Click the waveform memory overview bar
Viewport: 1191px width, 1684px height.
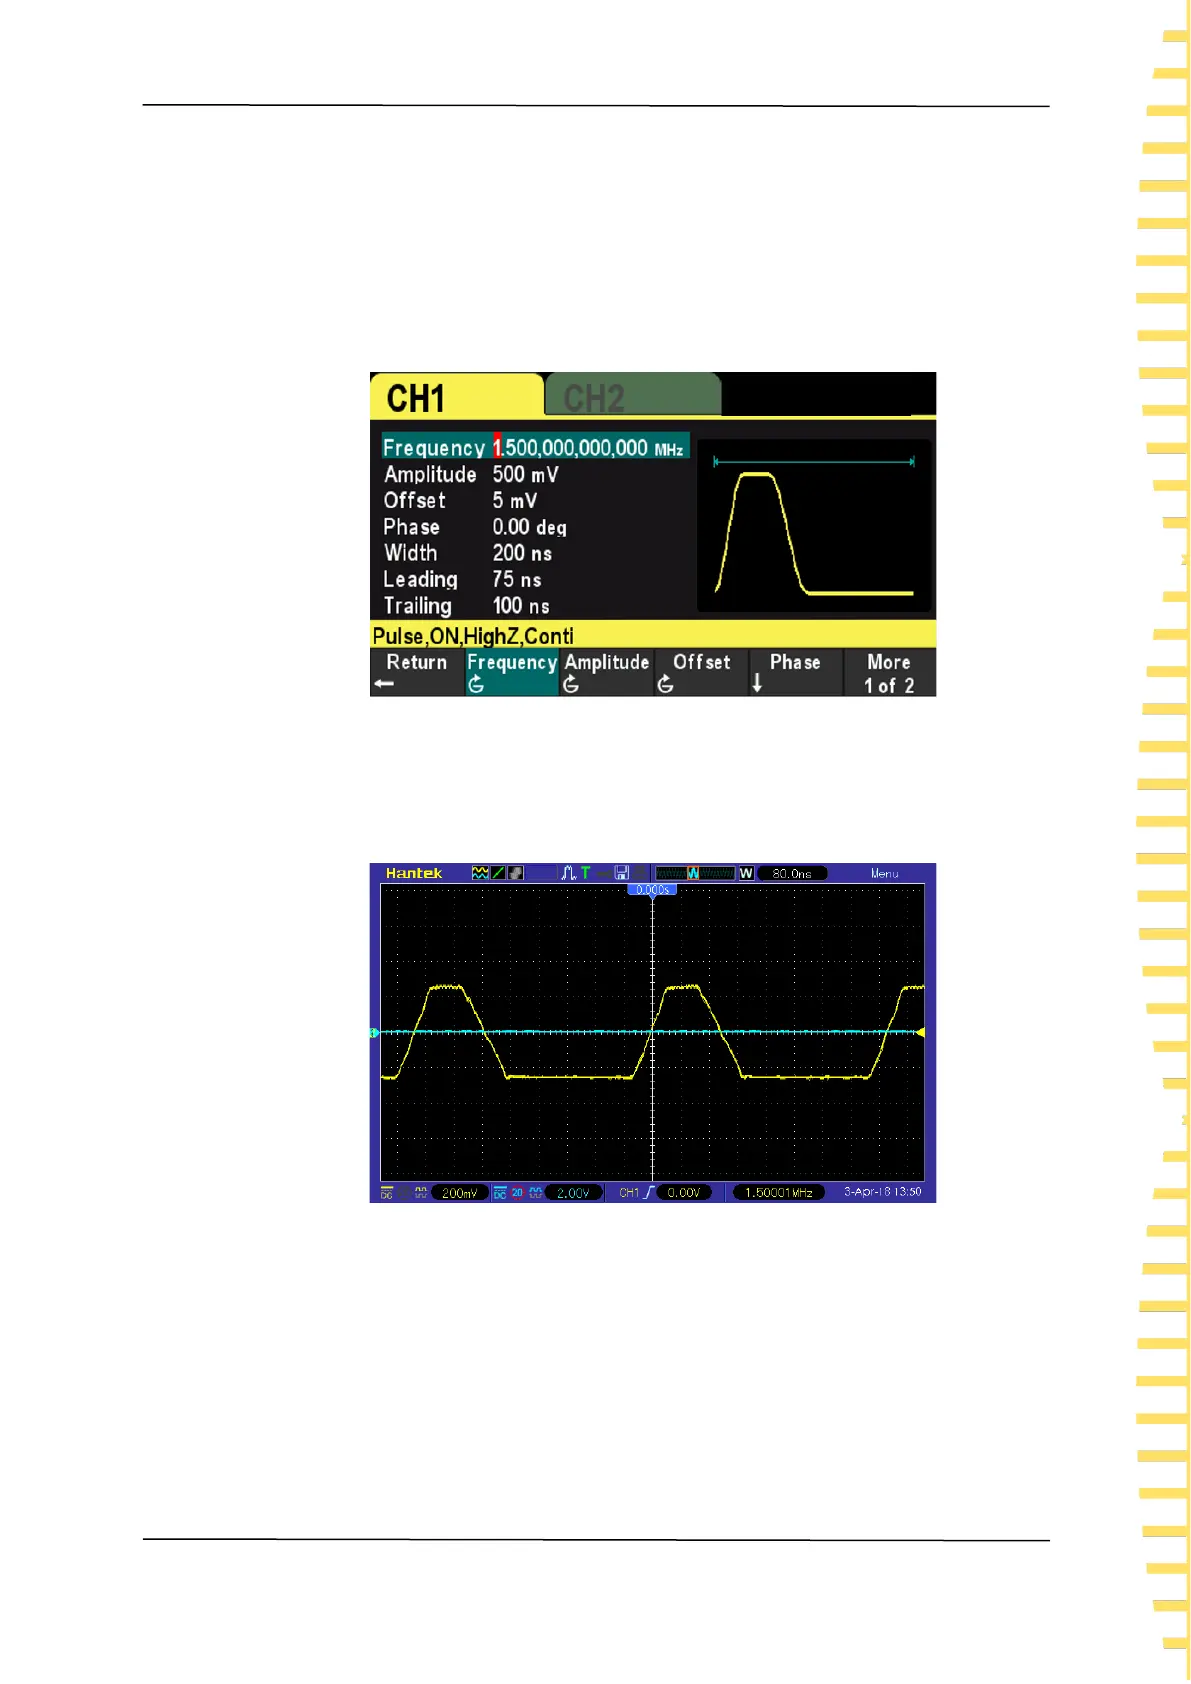(695, 873)
